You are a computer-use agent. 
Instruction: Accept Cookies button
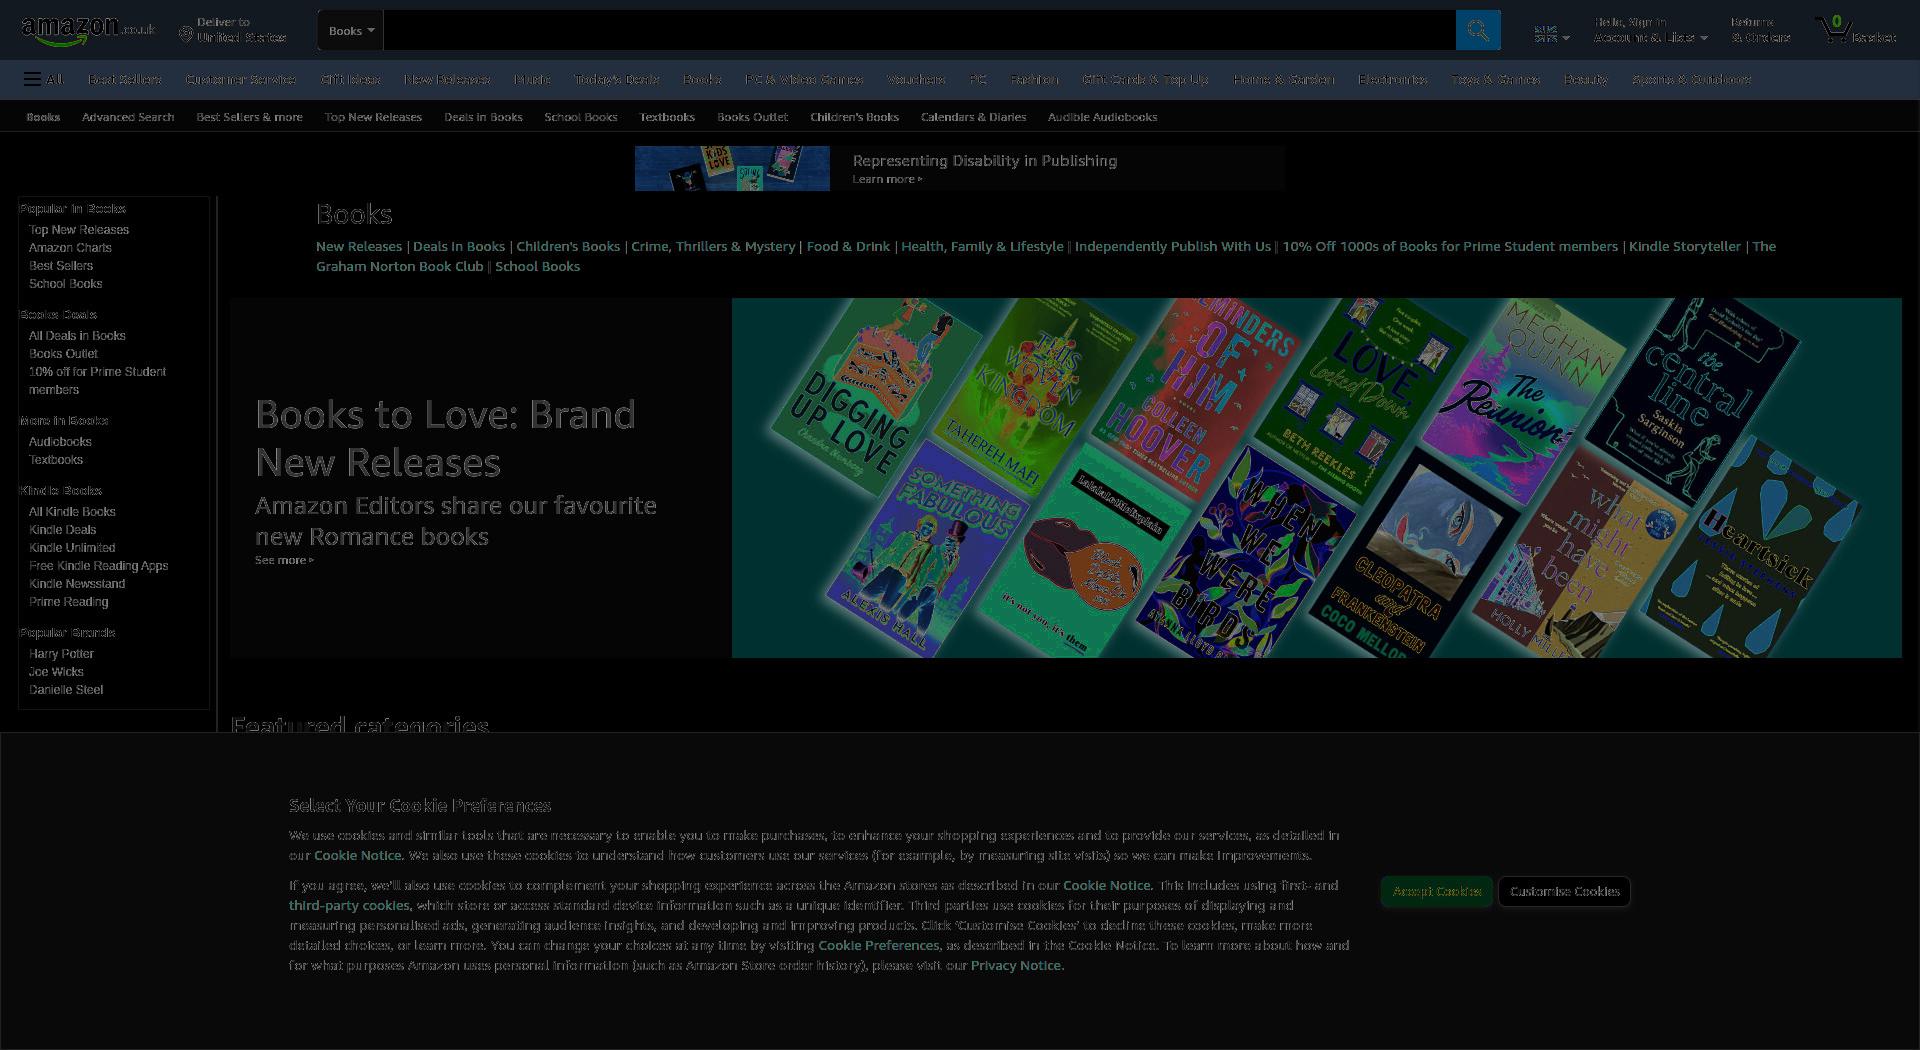click(x=1437, y=891)
